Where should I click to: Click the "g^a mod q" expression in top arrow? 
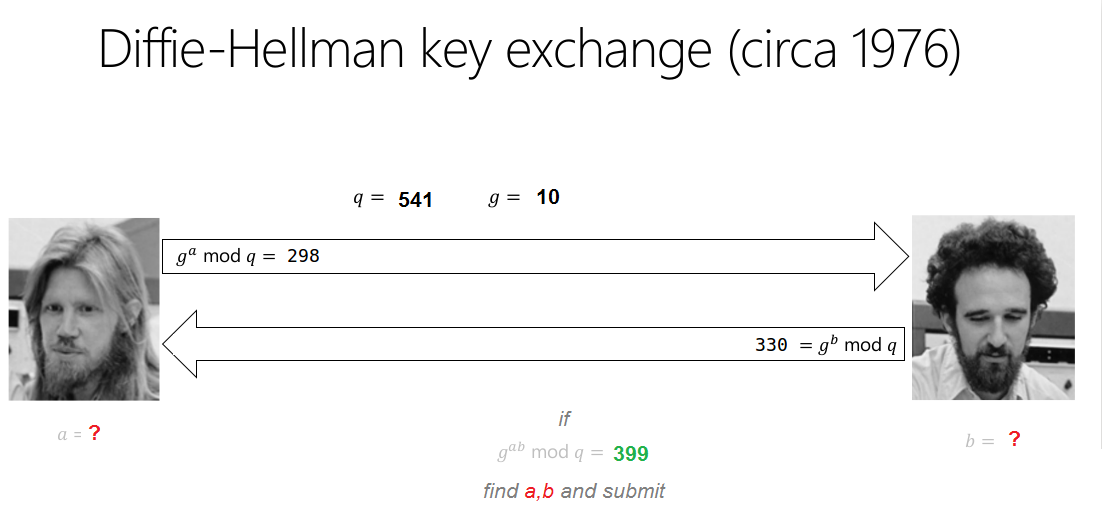[x=225, y=256]
